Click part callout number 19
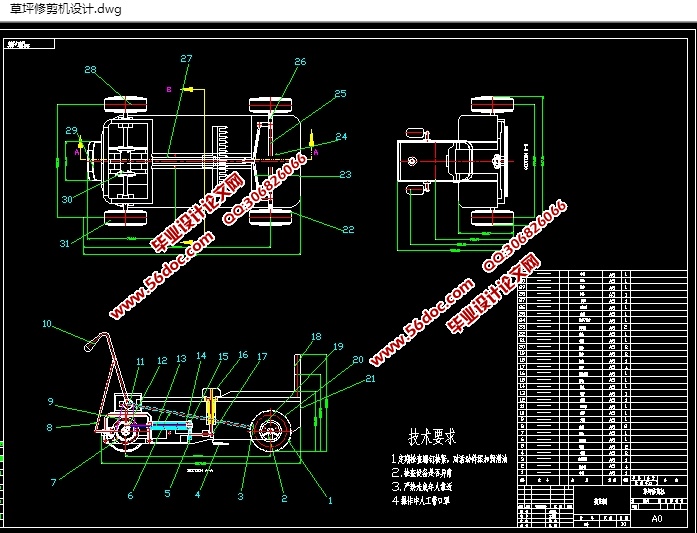This screenshot has height=533, width=697. [x=338, y=346]
